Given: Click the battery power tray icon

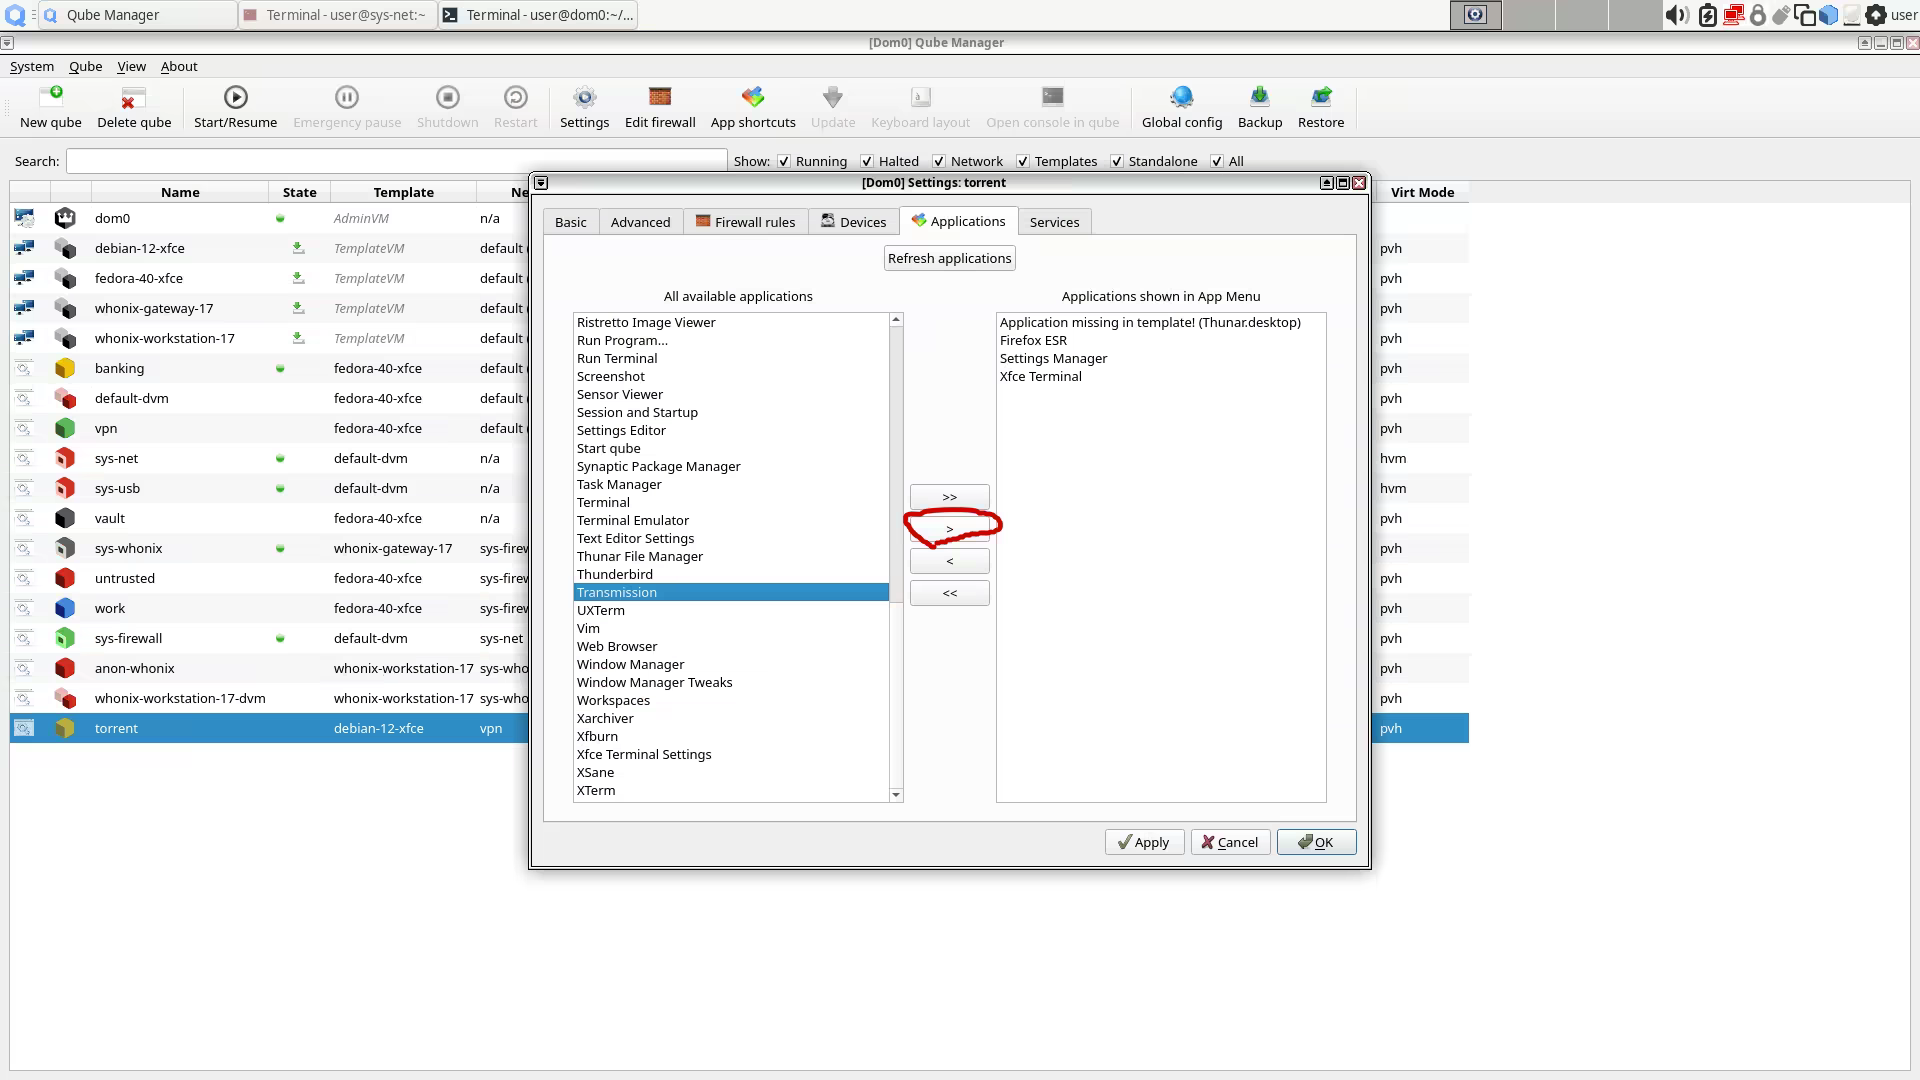Looking at the screenshot, I should 1708,15.
